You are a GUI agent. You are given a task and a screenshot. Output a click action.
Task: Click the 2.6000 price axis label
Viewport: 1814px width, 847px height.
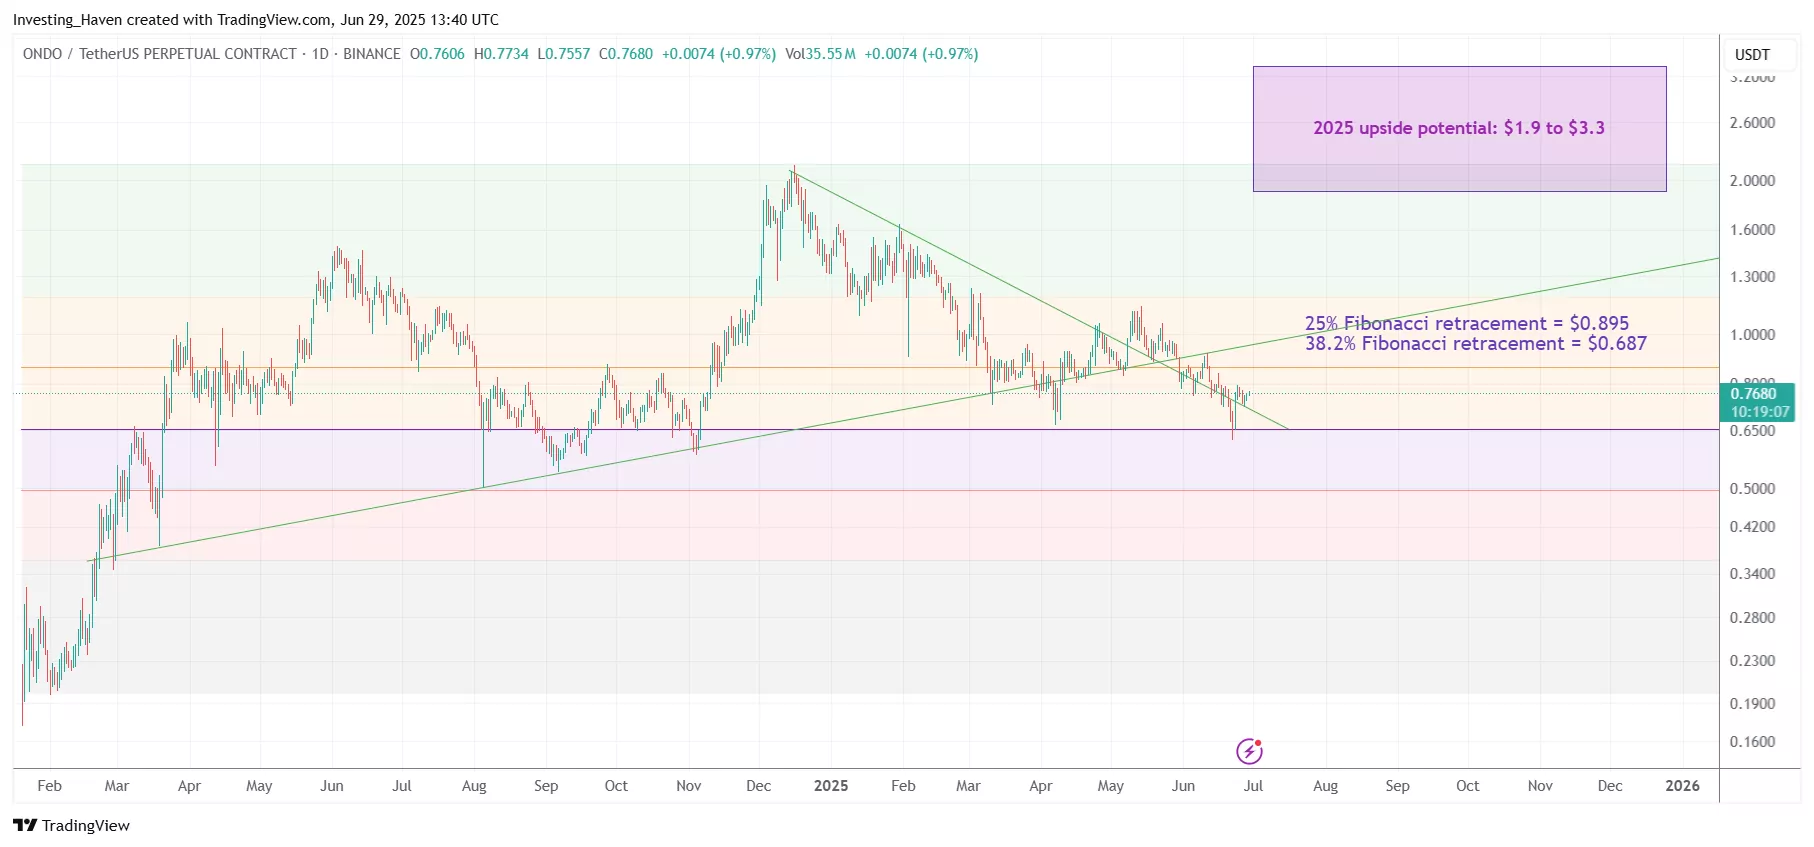pos(1752,123)
